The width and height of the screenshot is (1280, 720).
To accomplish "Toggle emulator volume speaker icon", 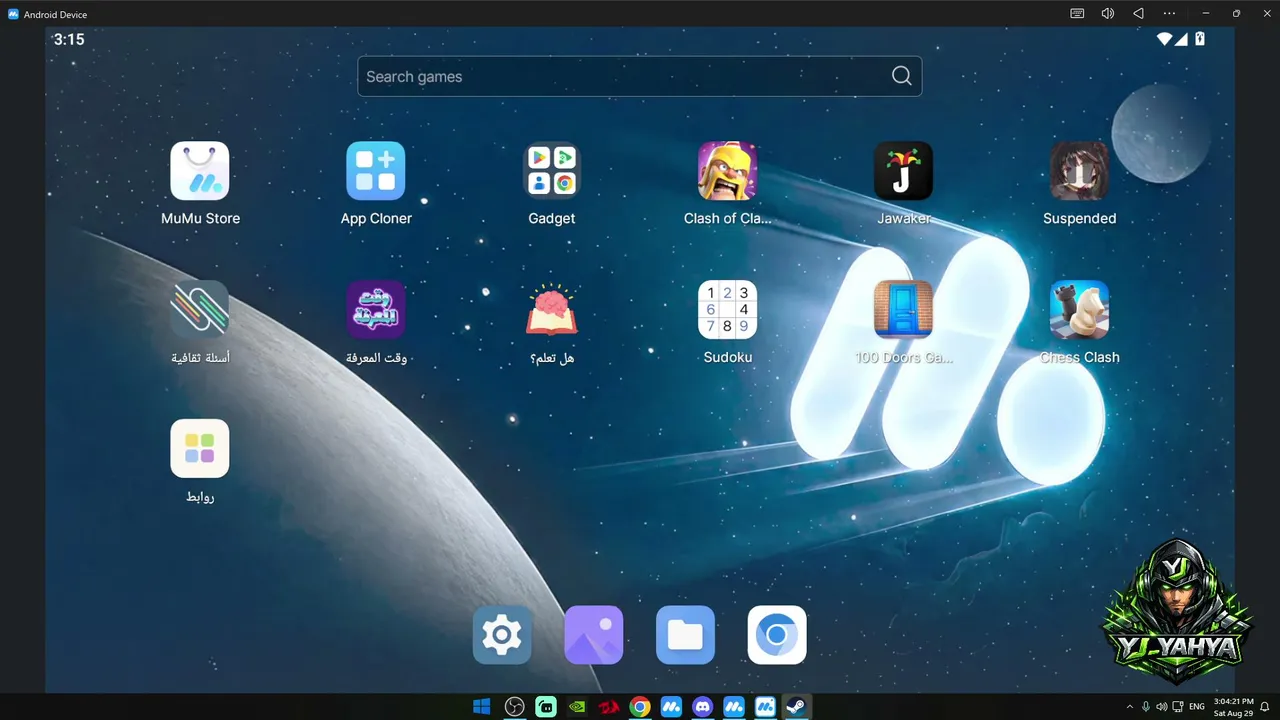I will pyautogui.click(x=1108, y=14).
